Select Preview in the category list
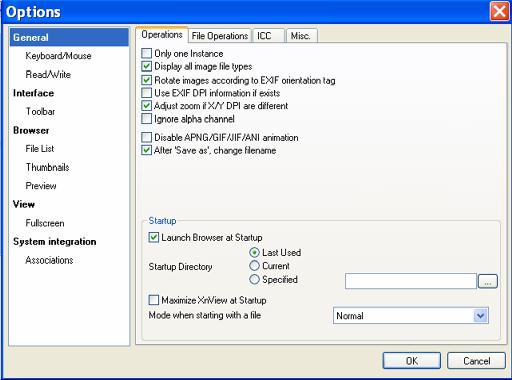 click(x=41, y=186)
